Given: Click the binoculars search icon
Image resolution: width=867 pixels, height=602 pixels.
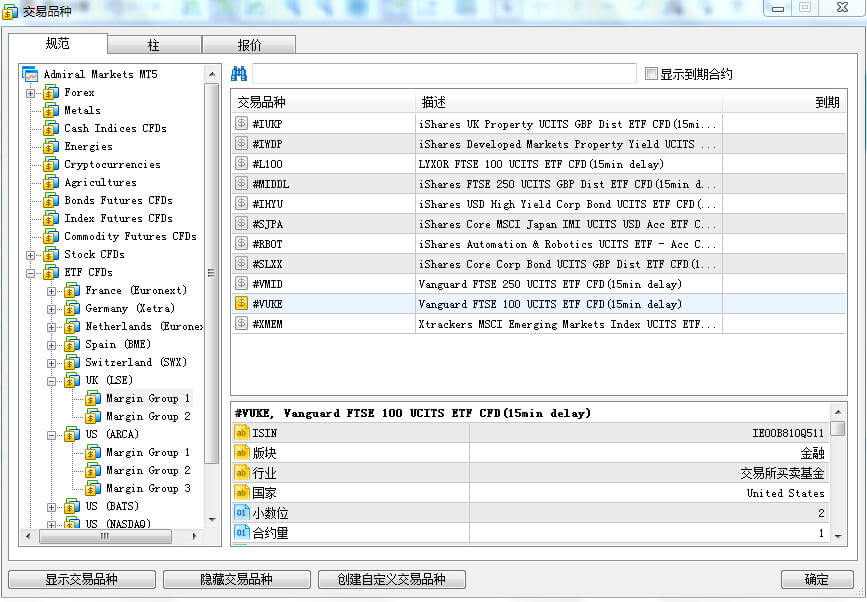Looking at the screenshot, I should 239,74.
